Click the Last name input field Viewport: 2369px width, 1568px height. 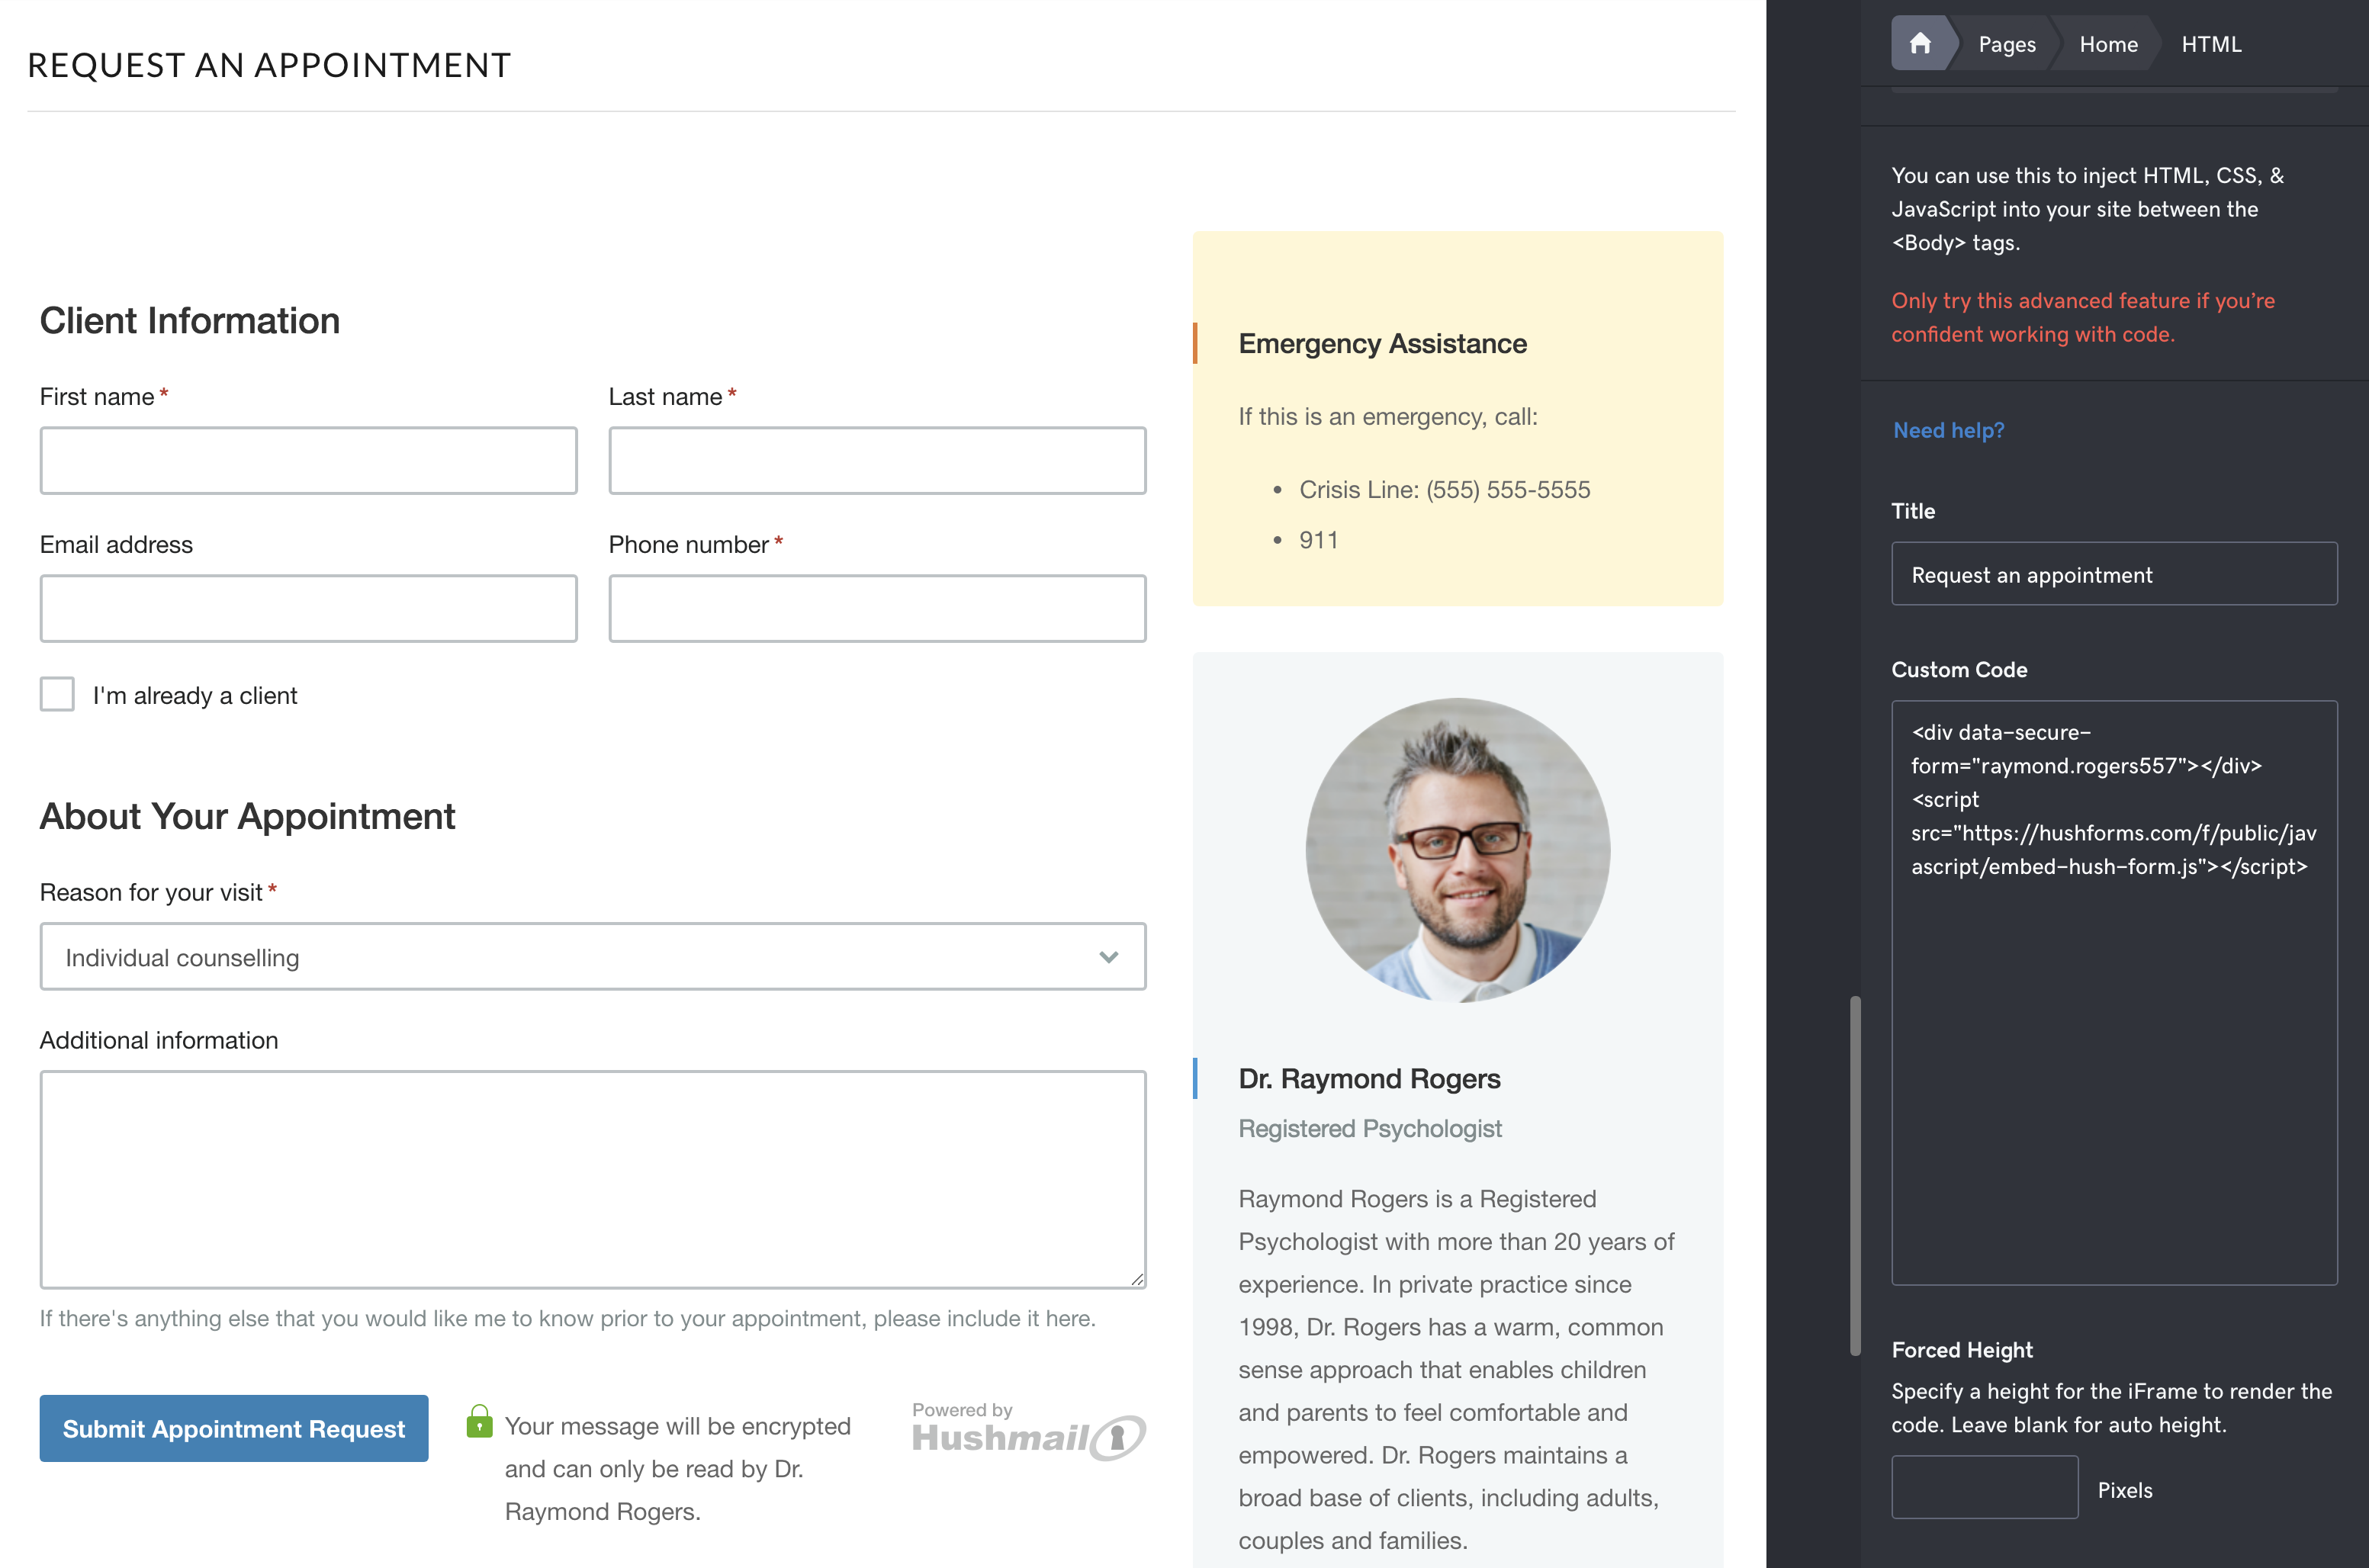pos(877,460)
